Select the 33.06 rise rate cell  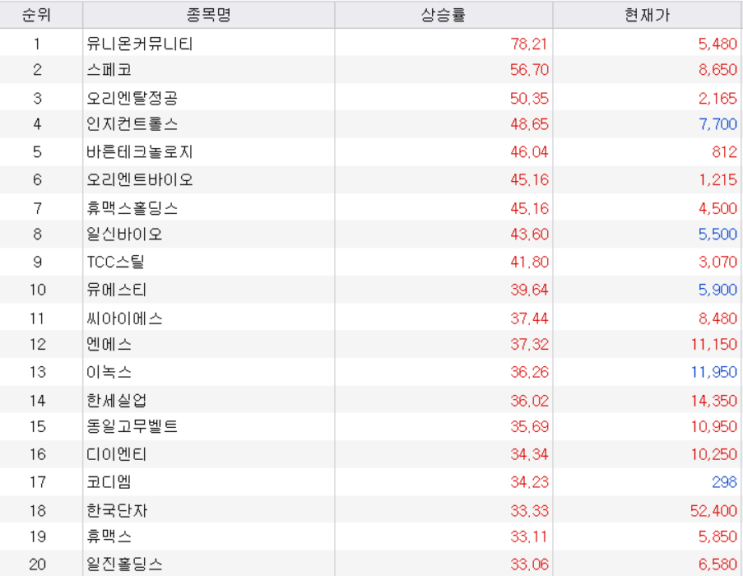[529, 564]
